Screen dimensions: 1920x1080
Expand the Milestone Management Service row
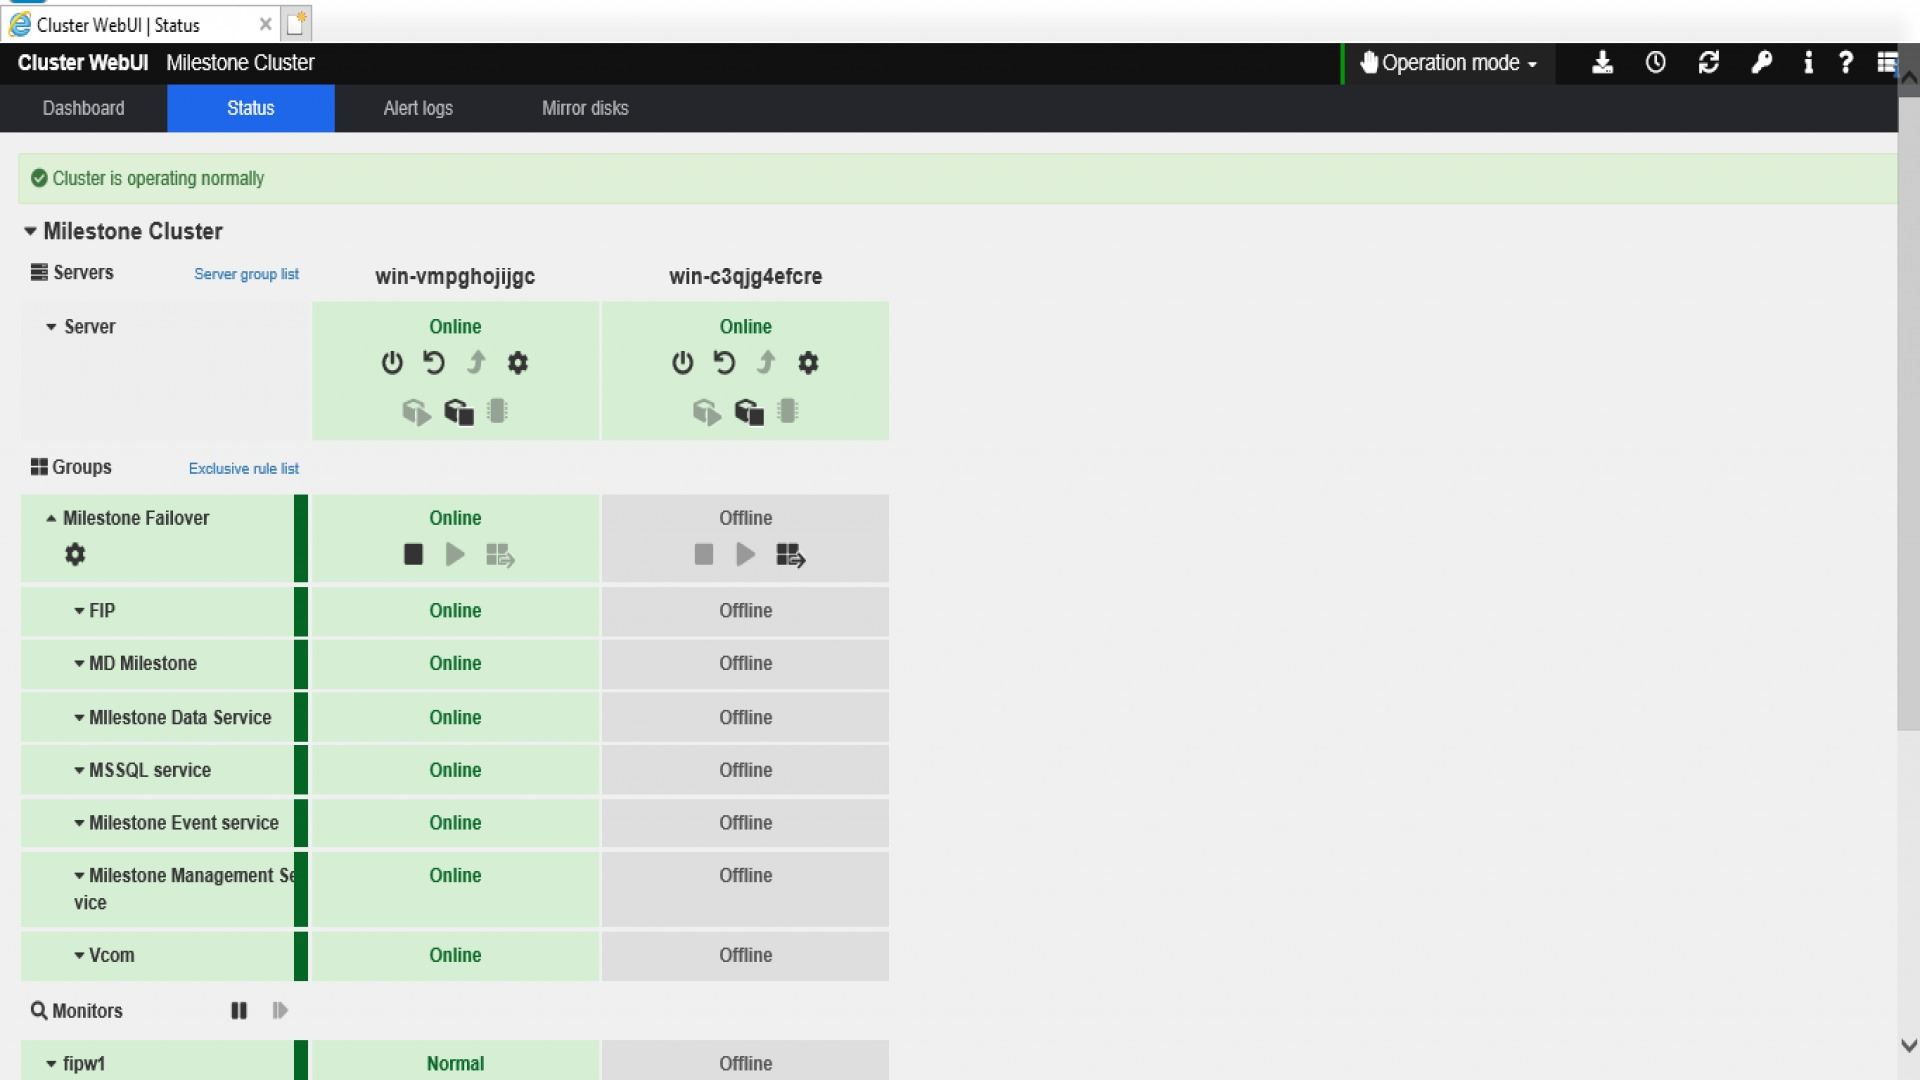(x=79, y=876)
